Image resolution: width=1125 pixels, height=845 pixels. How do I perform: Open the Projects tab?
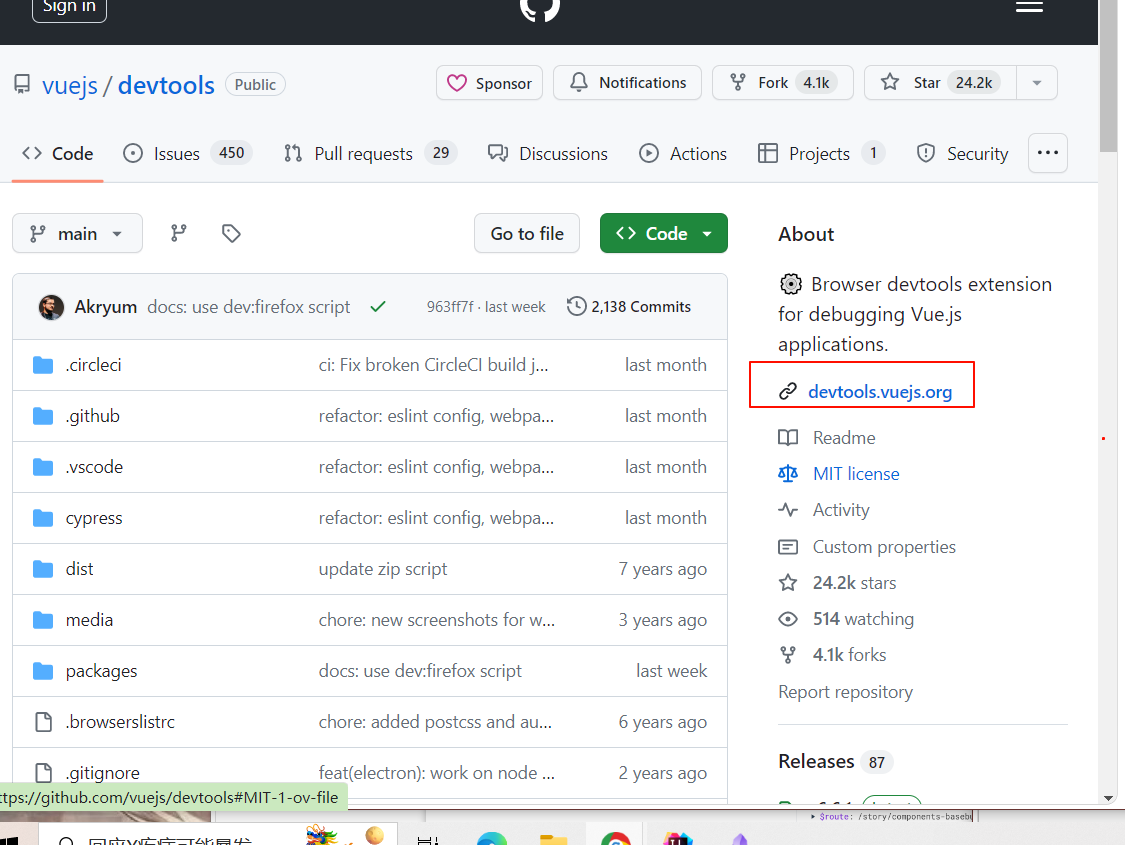click(822, 154)
